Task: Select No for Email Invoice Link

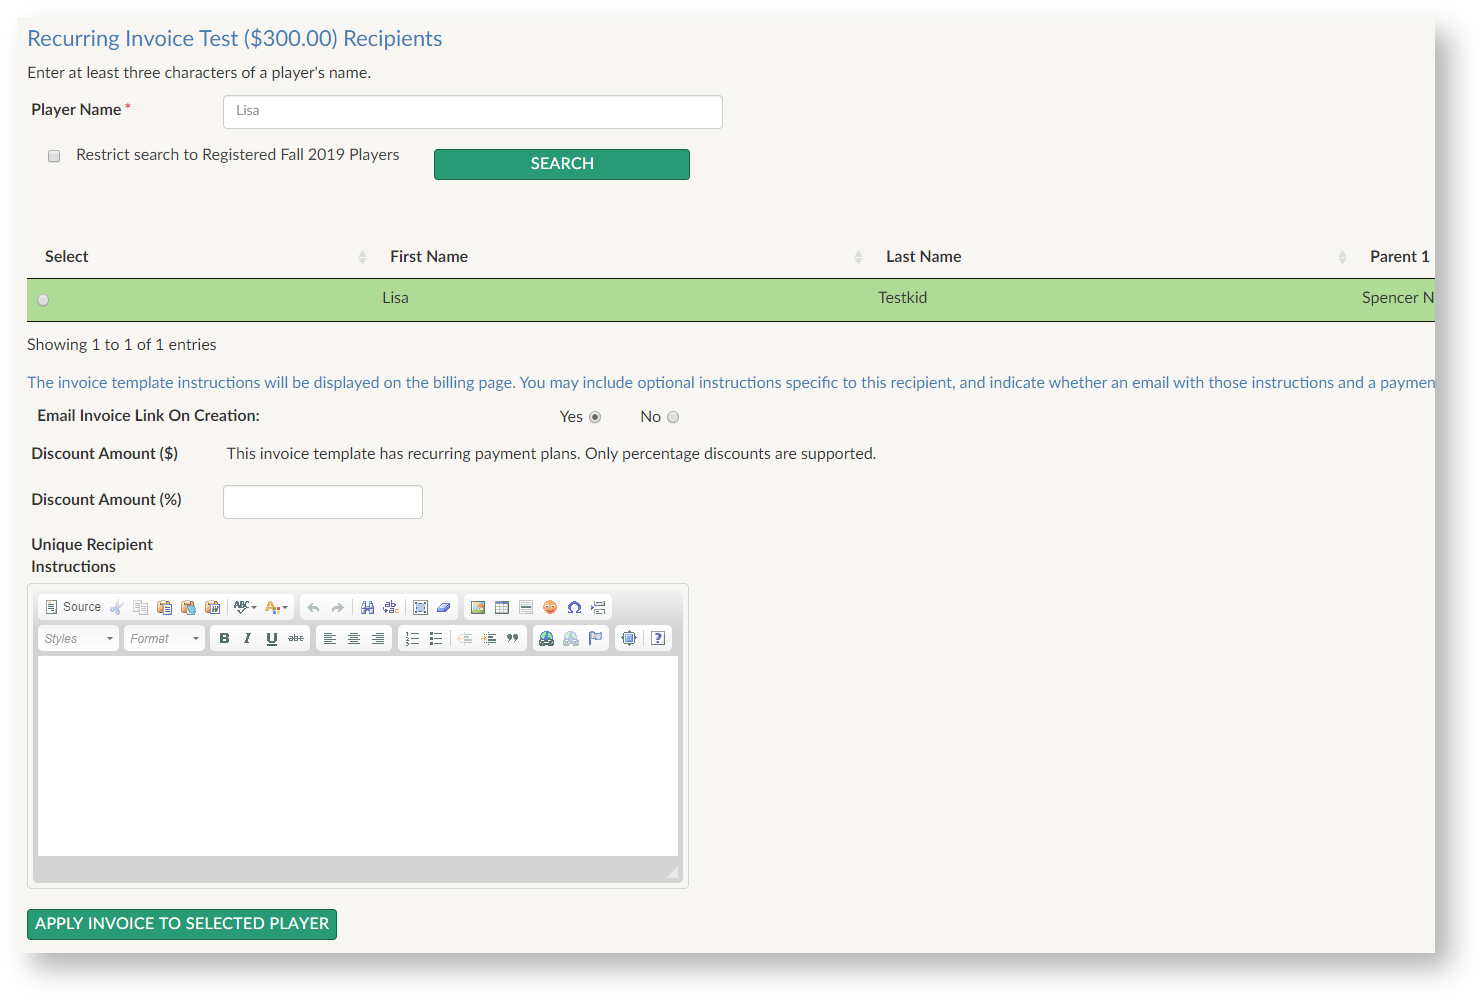Action: click(x=673, y=417)
